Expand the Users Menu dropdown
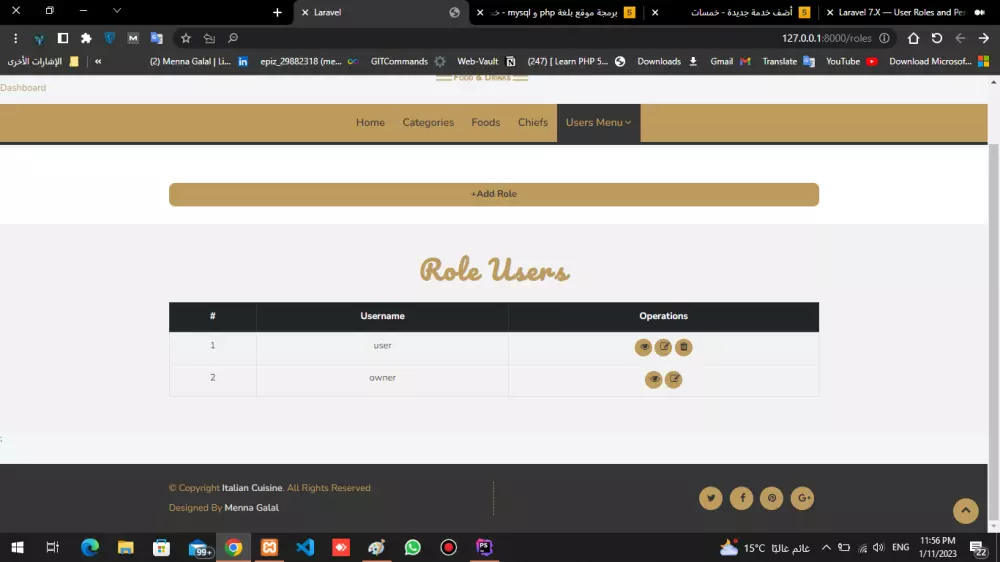 598,122
